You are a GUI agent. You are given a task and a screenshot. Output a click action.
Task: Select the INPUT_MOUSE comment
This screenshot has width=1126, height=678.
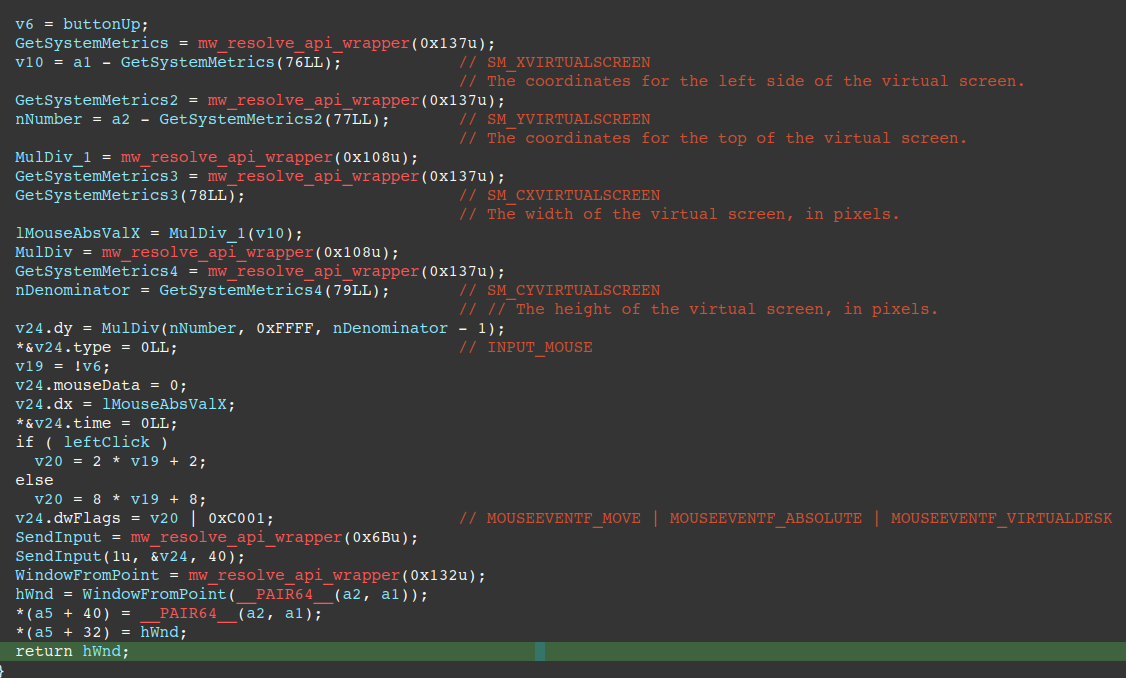click(x=541, y=347)
